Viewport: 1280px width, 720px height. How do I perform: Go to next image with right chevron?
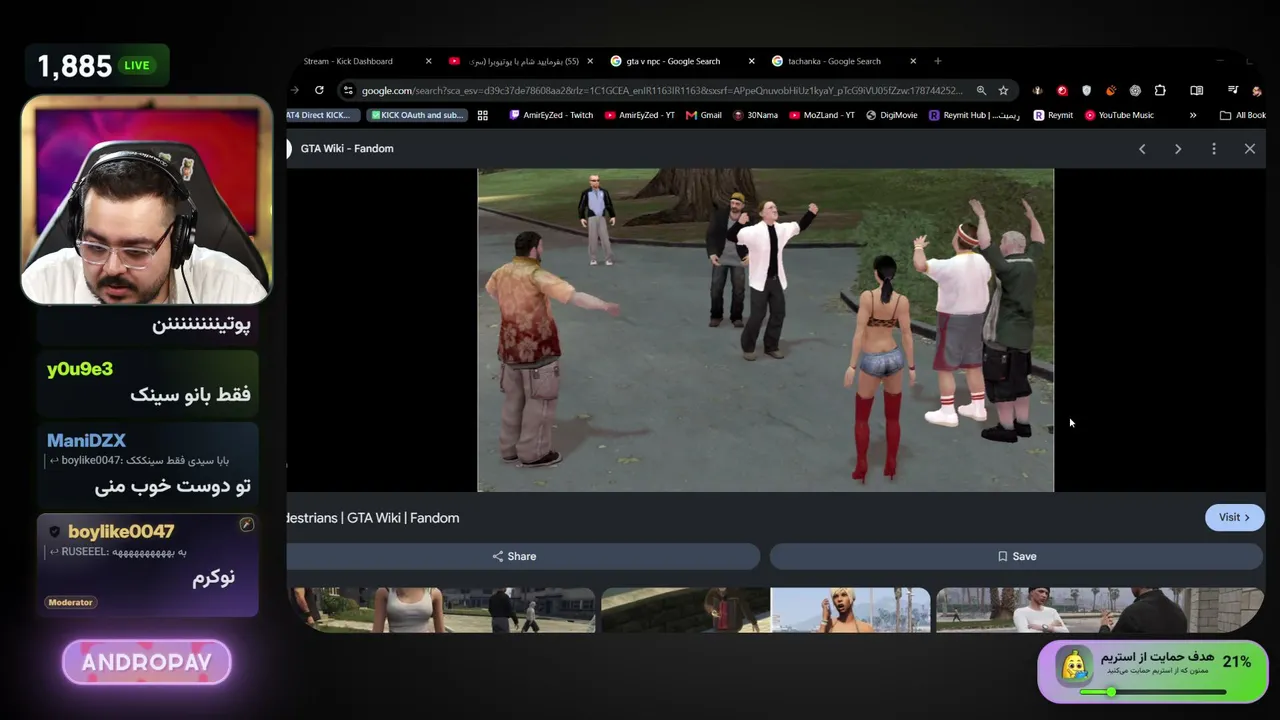tap(1178, 149)
